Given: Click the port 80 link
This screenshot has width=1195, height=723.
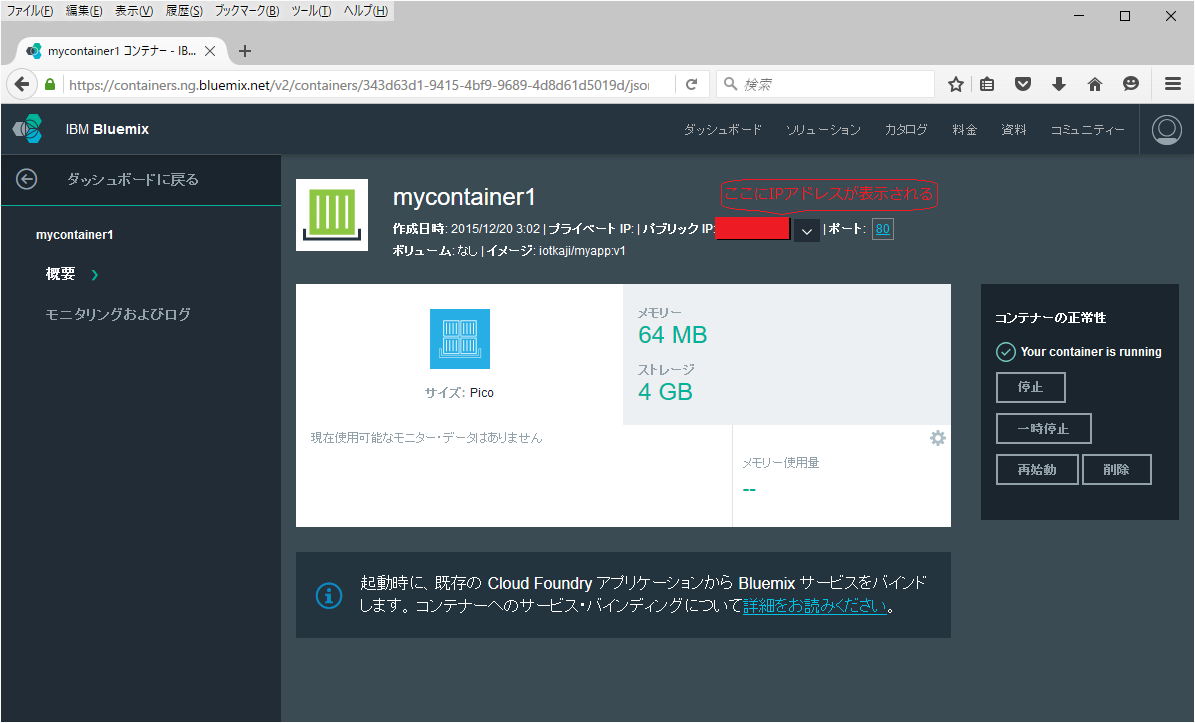Looking at the screenshot, I should click(x=883, y=229).
